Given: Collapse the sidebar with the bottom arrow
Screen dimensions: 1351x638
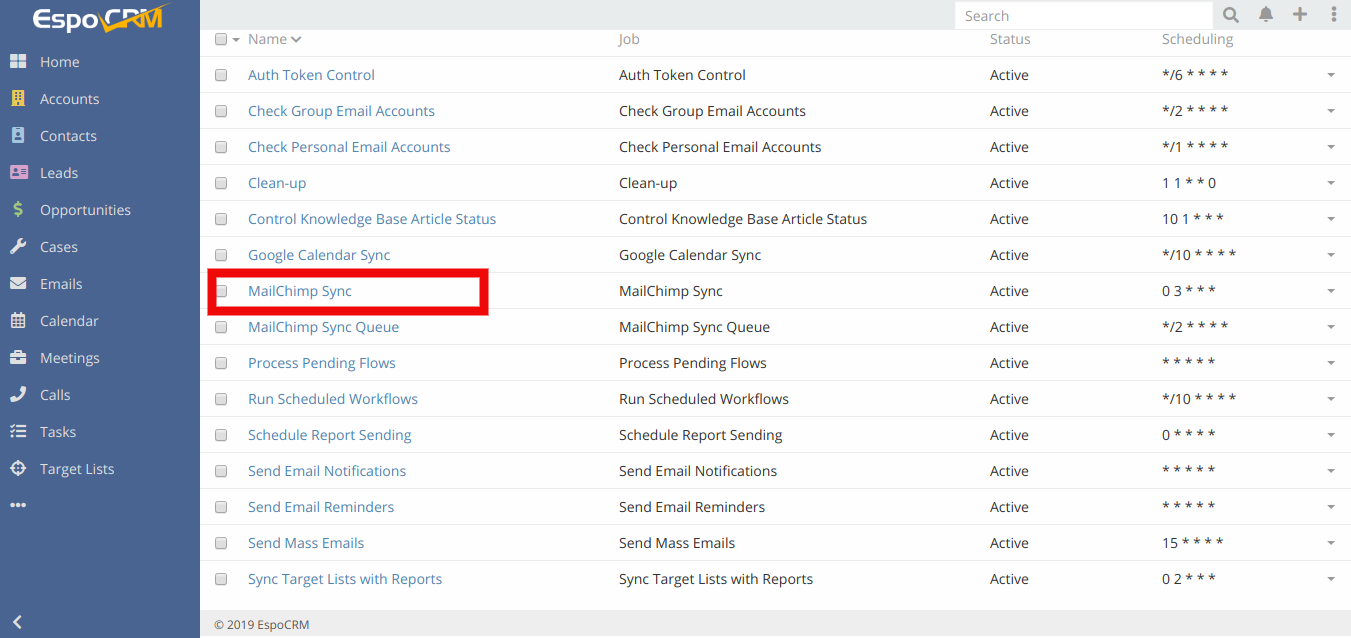Looking at the screenshot, I should tap(17, 622).
